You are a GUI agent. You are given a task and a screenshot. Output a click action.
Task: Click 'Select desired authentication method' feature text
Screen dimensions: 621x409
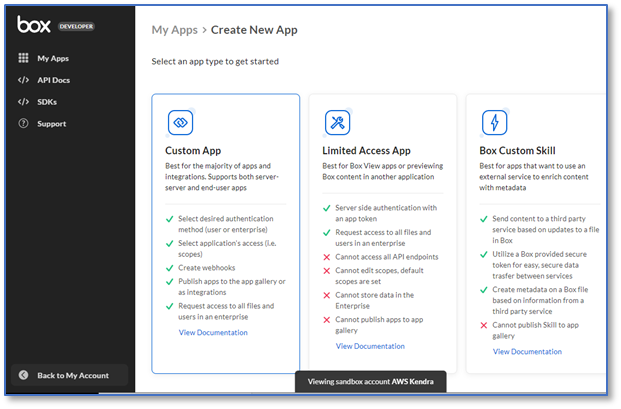tap(226, 224)
